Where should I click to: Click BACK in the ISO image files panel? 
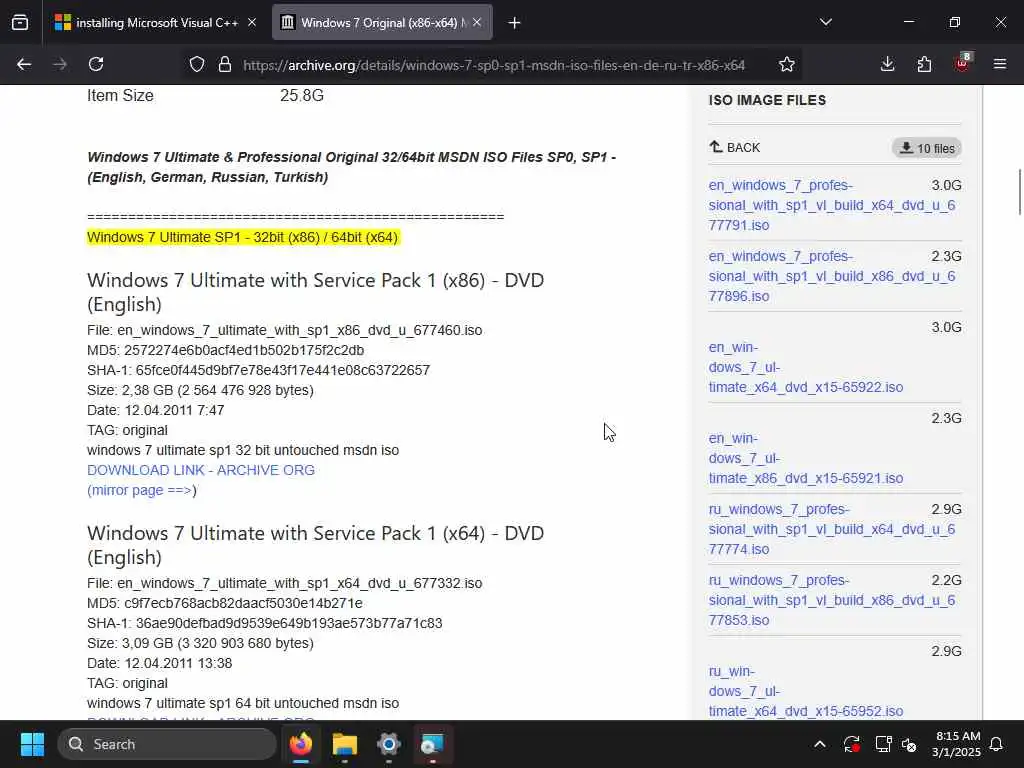pyautogui.click(x=735, y=148)
